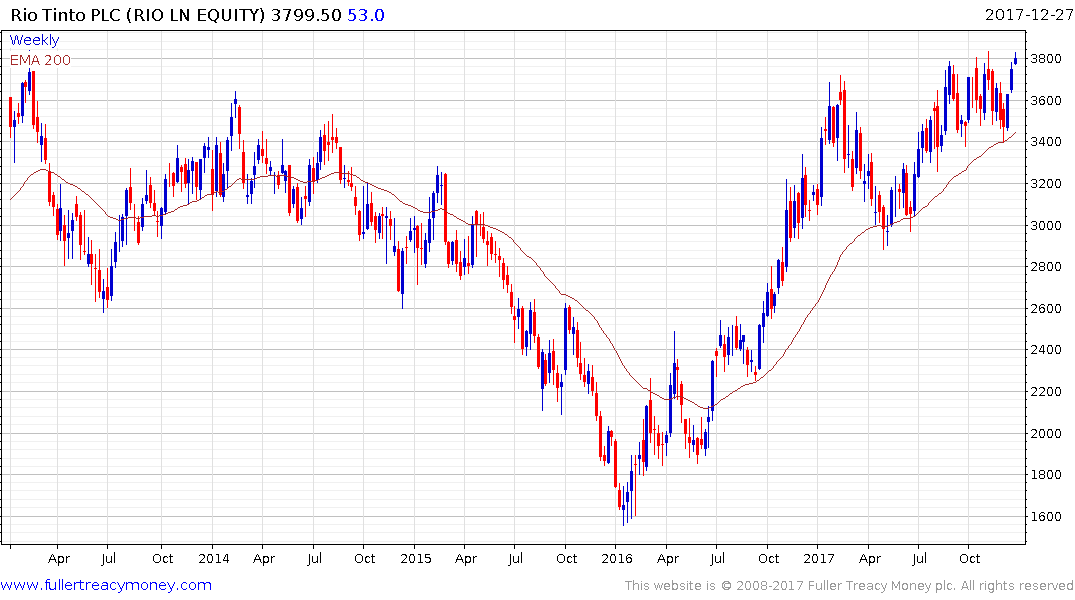Click the 3000 price axis label
The image size is (1075, 600).
click(1046, 226)
